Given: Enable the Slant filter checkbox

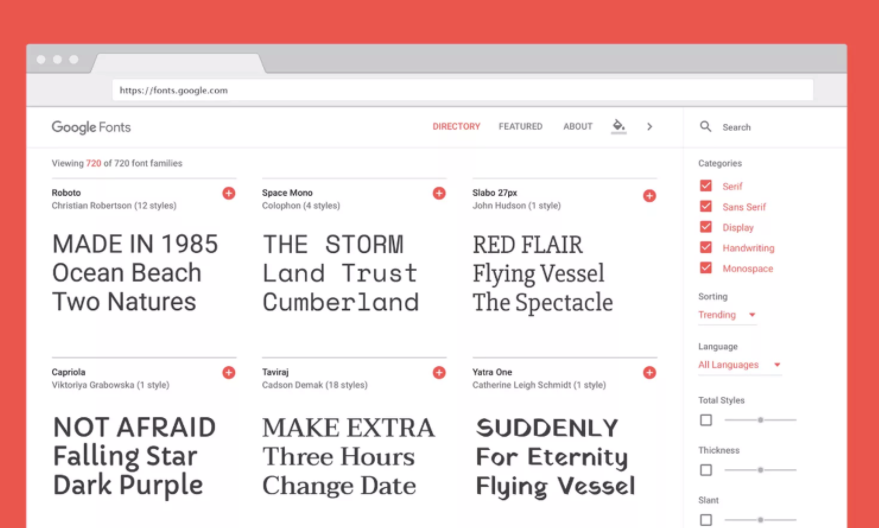Looking at the screenshot, I should tap(706, 520).
